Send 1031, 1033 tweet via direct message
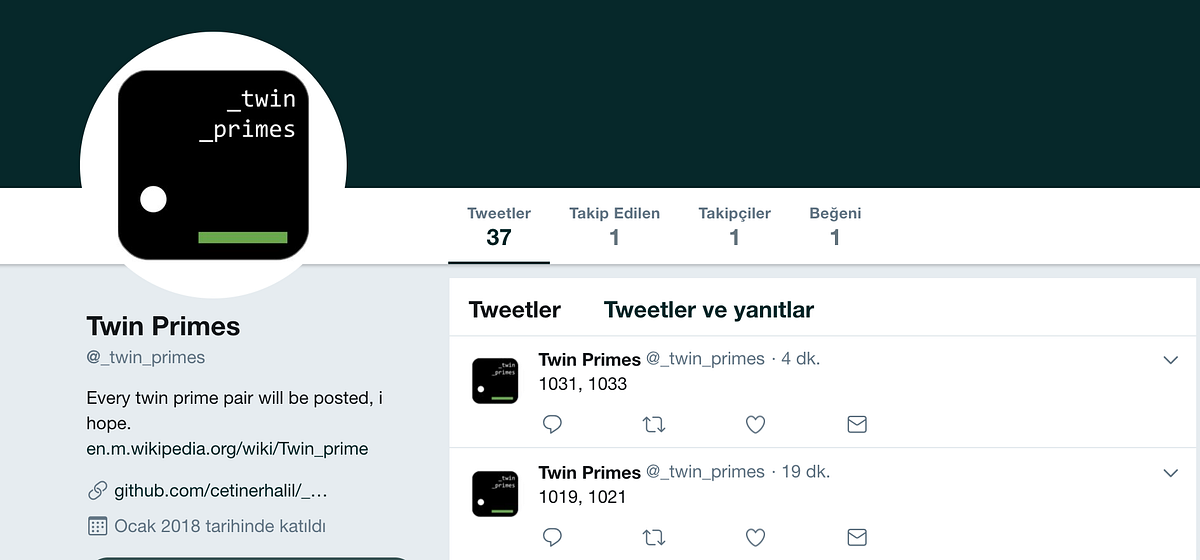This screenshot has height=560, width=1200. (x=857, y=424)
